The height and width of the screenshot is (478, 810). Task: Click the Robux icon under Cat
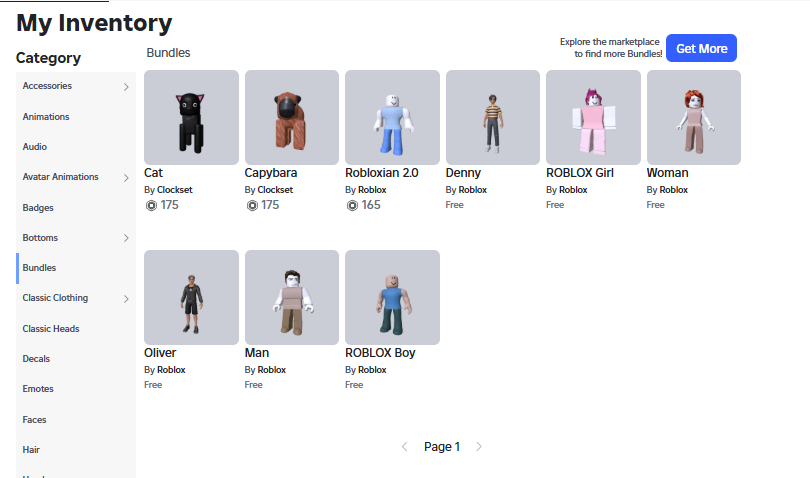point(151,206)
